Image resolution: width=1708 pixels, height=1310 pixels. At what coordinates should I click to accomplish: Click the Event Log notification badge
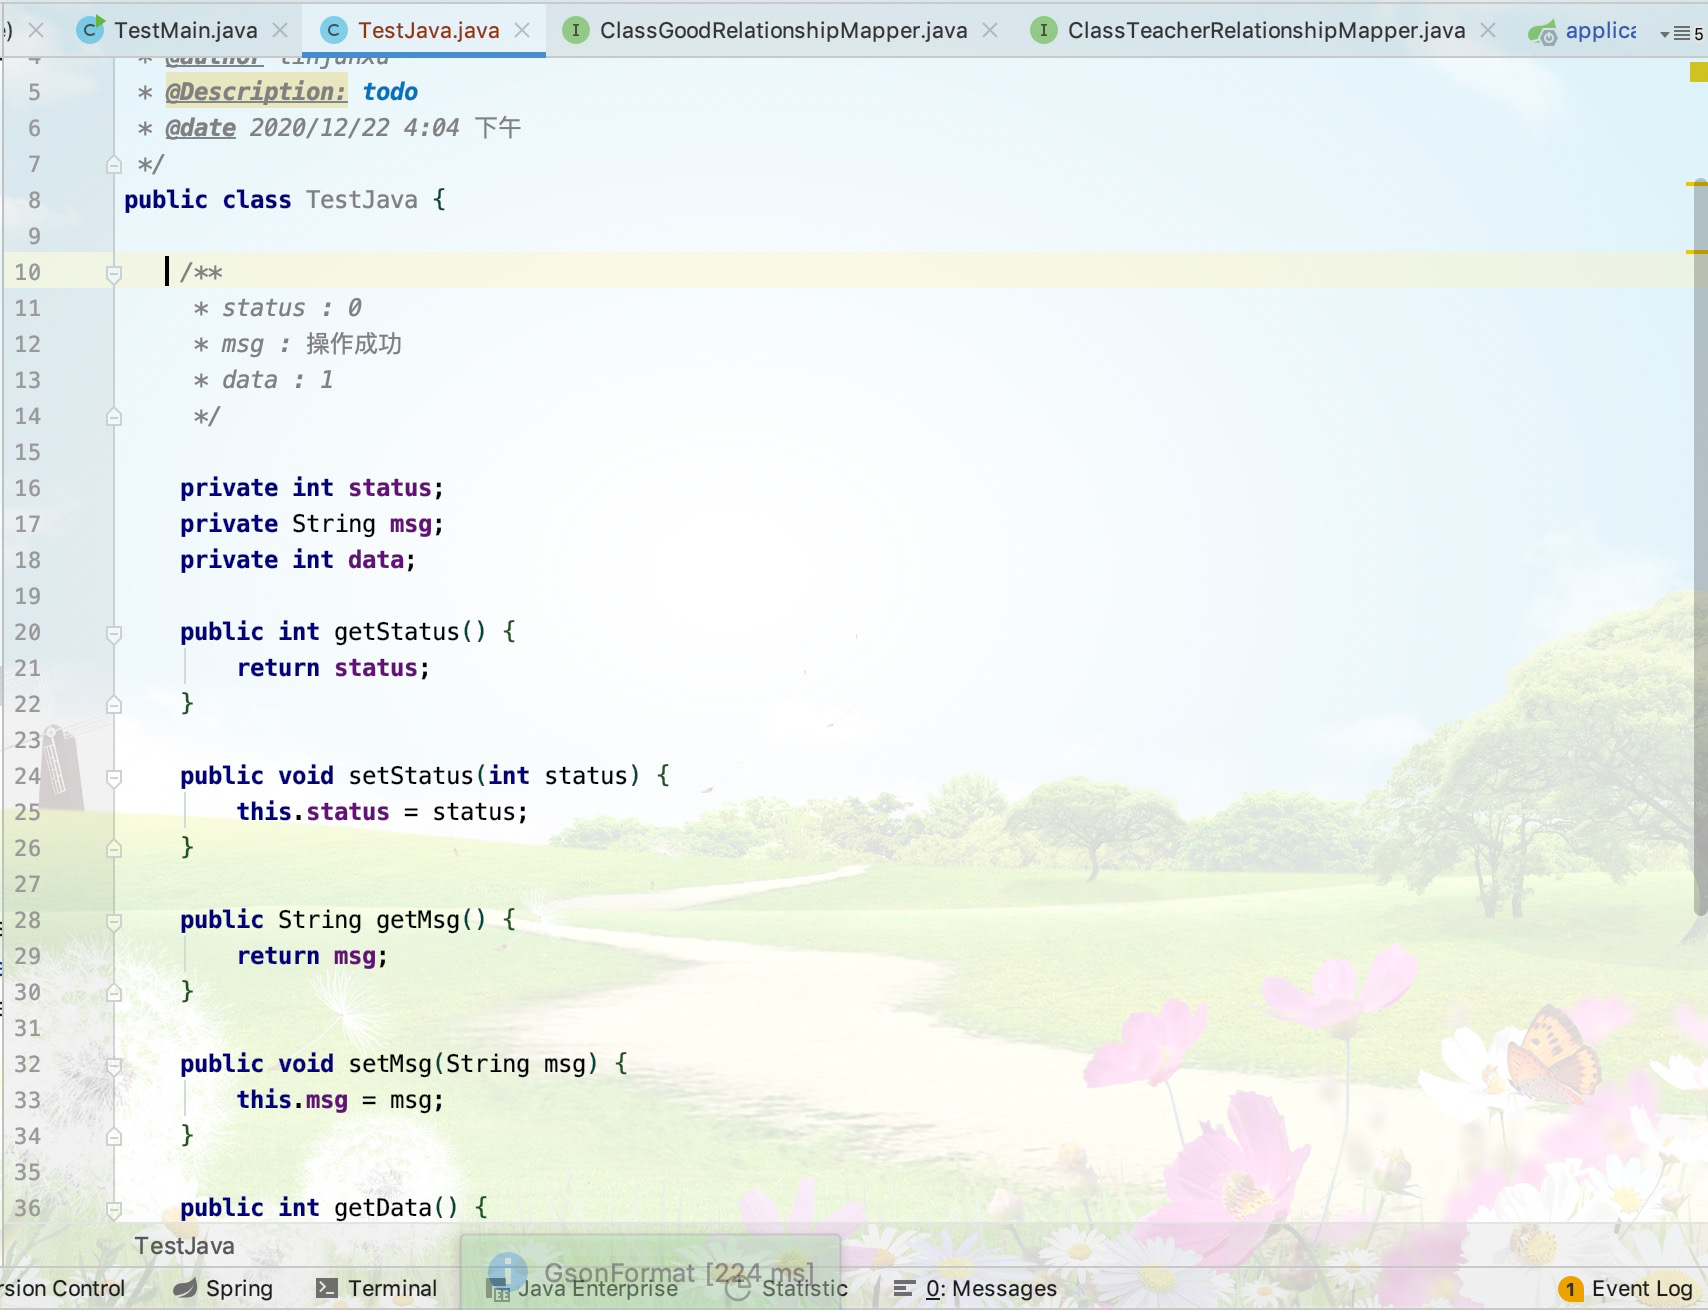pos(1570,1289)
